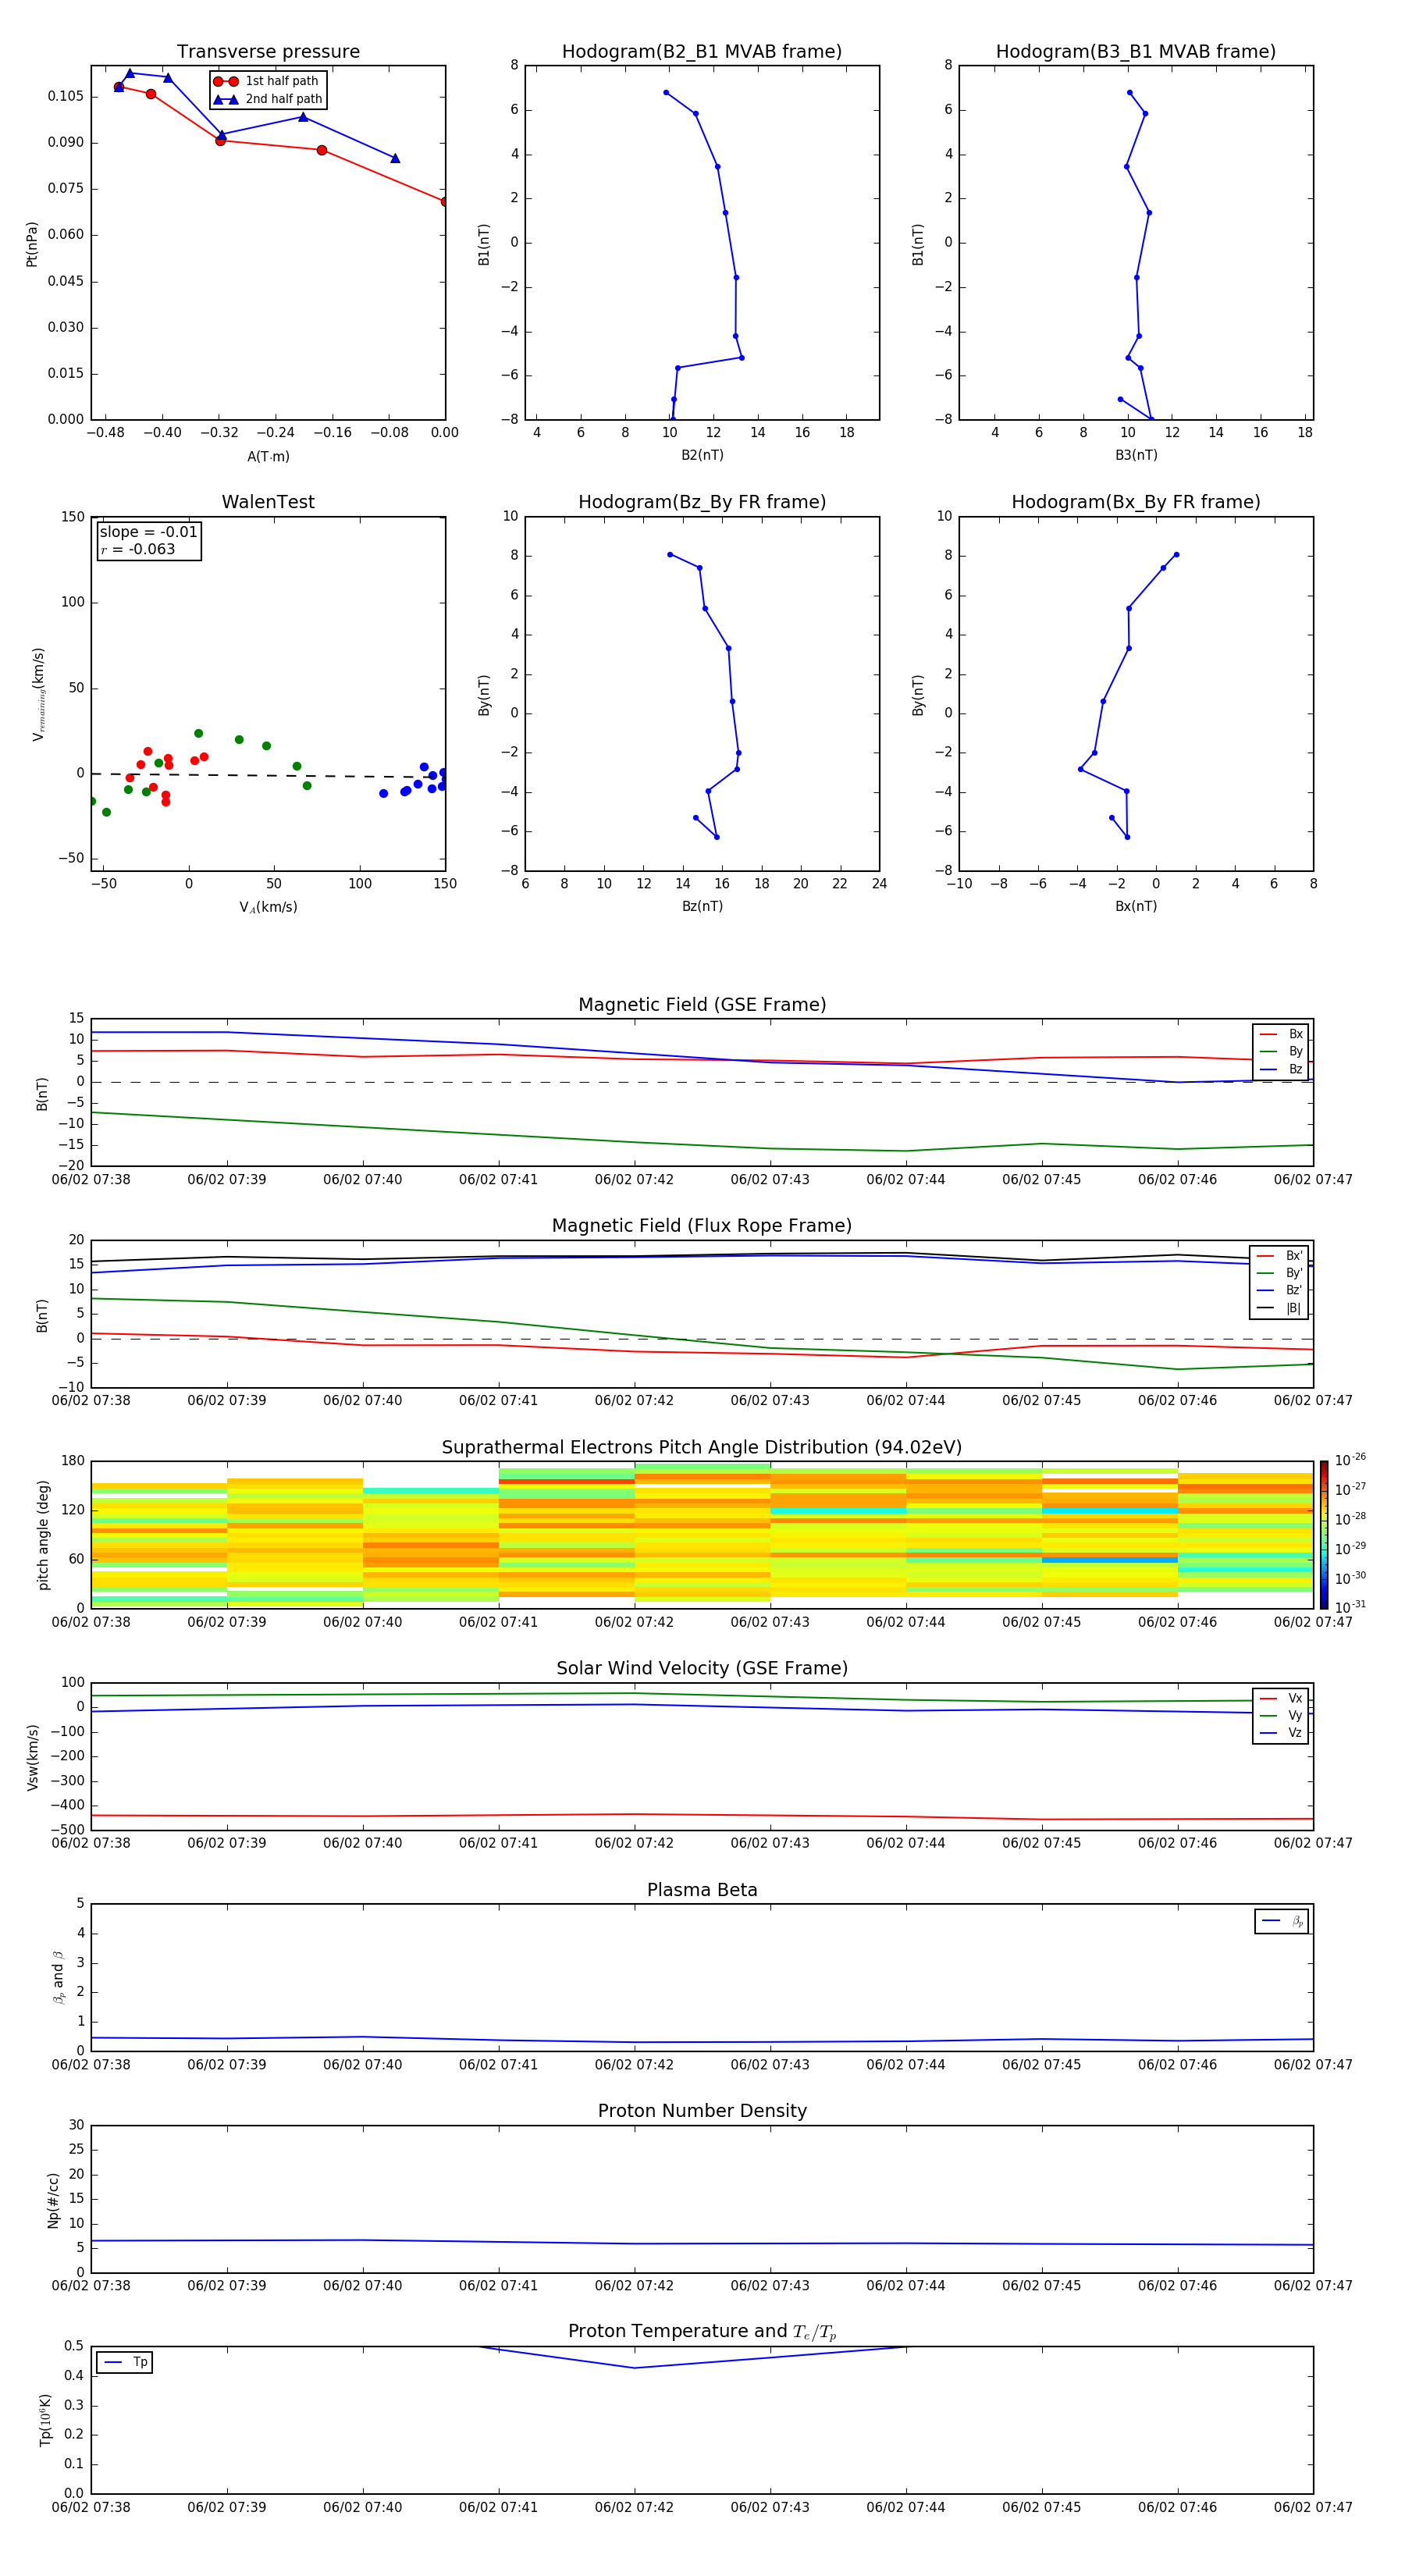Select the By entry in GSE magnetic field legend
The height and width of the screenshot is (2576, 1405).
[x=1281, y=1051]
